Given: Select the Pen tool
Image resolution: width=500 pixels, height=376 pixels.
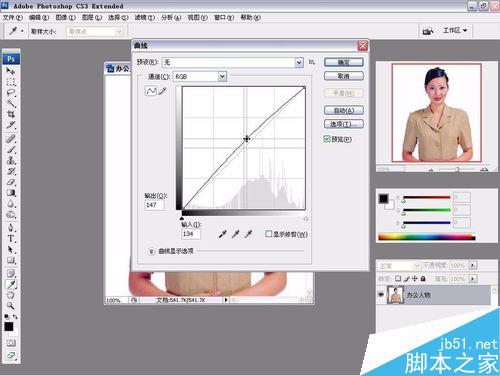Looking at the screenshot, I should point(11,228).
